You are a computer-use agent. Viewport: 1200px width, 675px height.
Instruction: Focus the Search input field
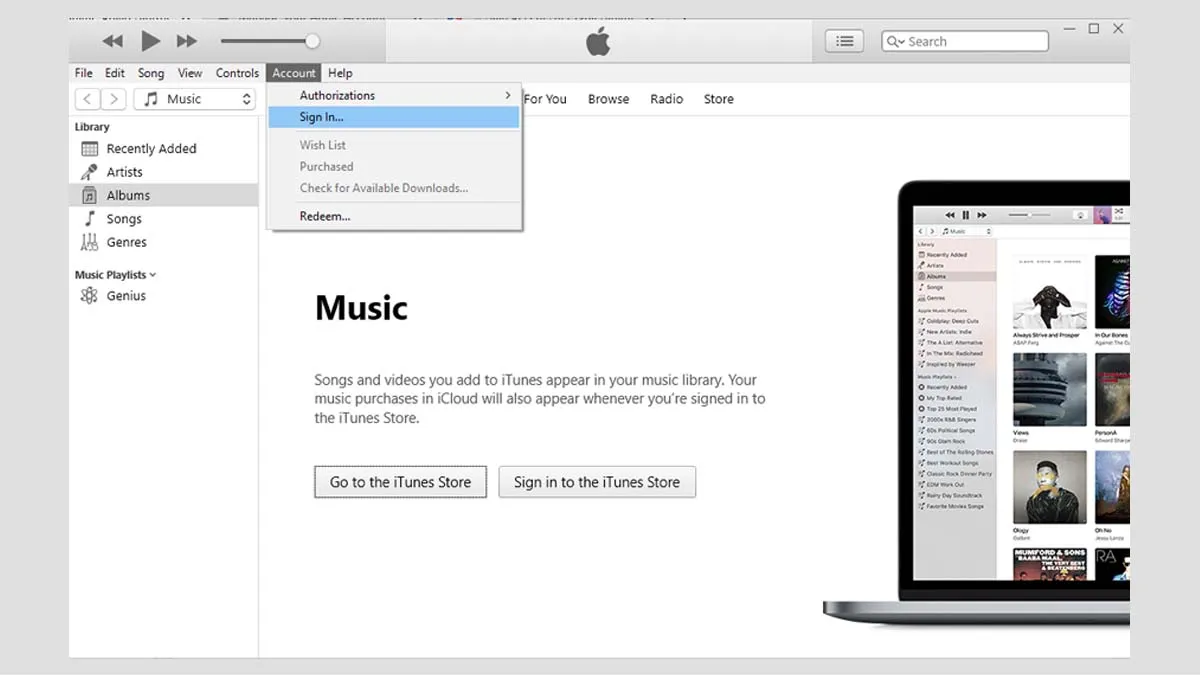coord(965,41)
